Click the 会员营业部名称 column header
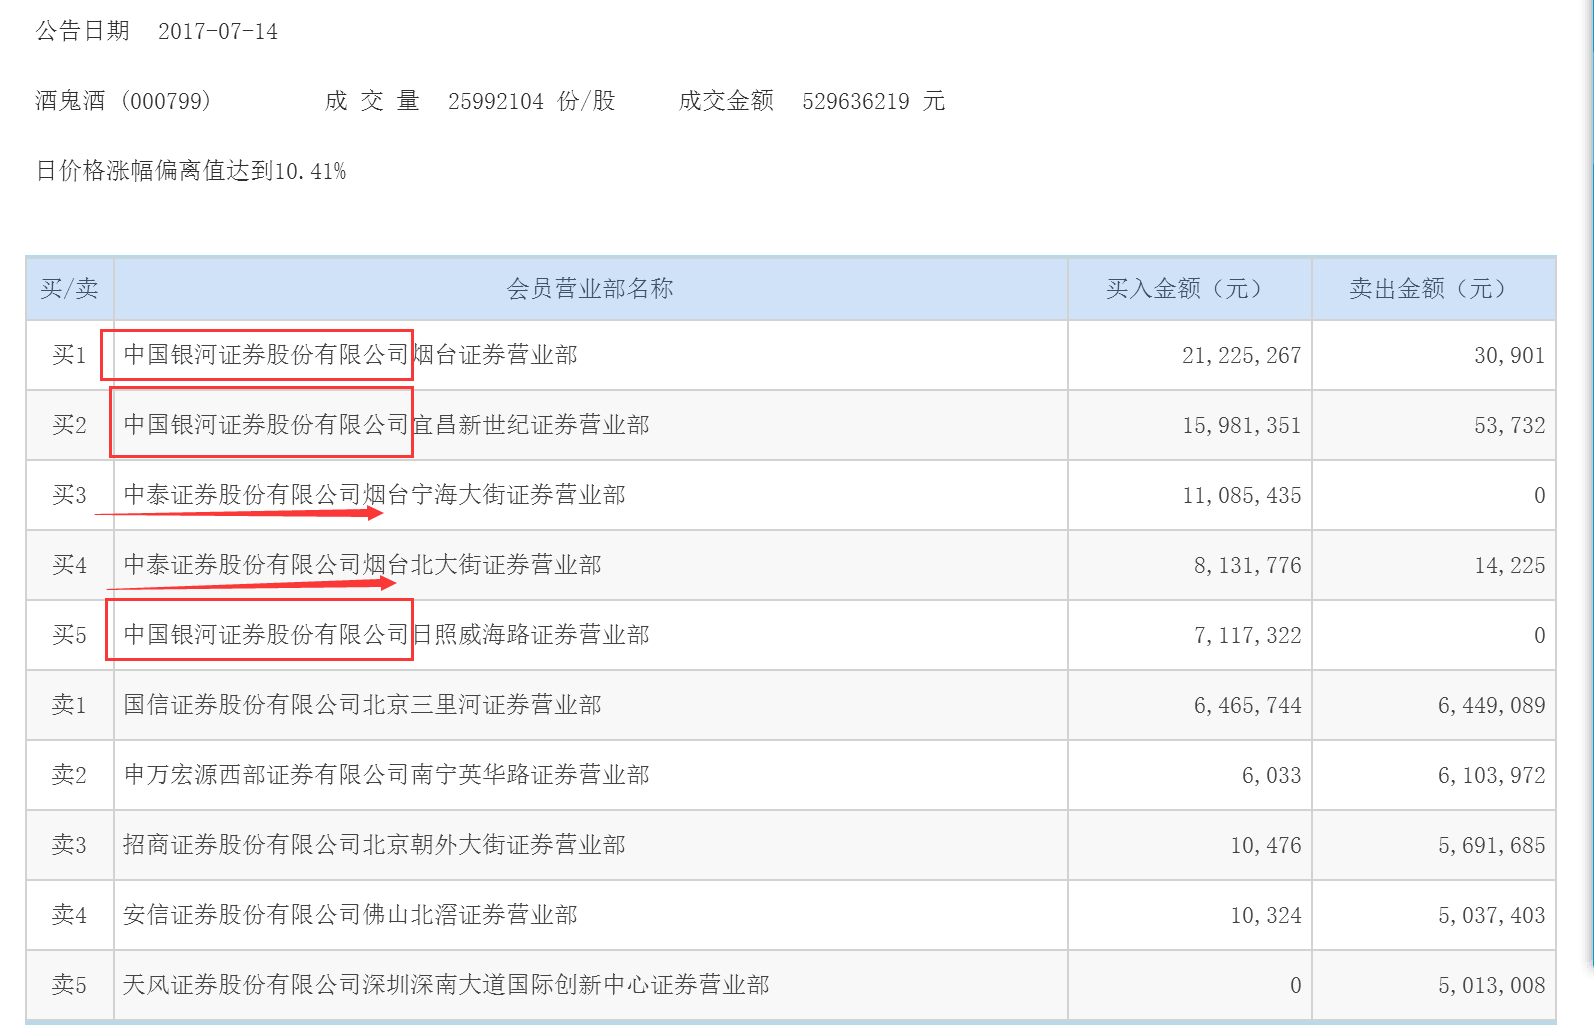Viewport: 1594px width, 1029px height. pos(590,289)
